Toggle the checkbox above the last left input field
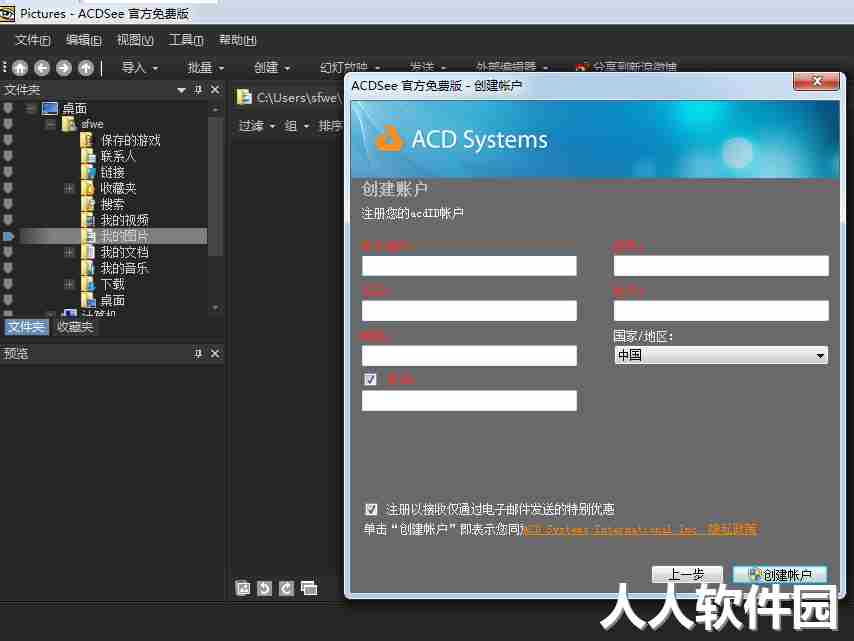This screenshot has height=641, width=854. click(370, 380)
